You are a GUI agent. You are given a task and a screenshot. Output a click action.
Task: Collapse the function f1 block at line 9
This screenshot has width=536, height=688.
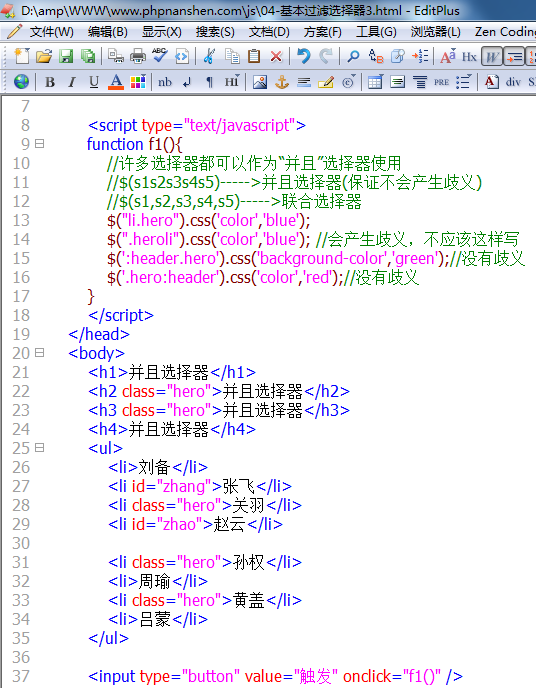(39, 143)
